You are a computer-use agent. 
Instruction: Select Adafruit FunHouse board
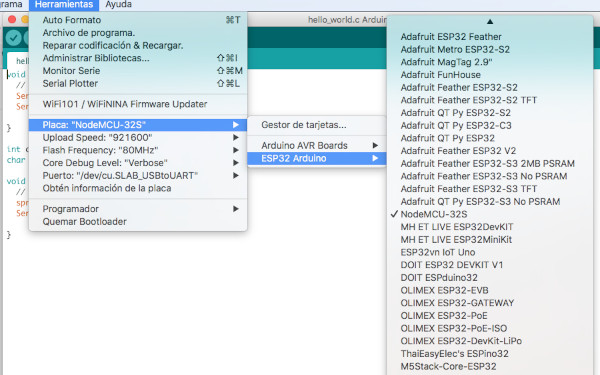coord(490,75)
